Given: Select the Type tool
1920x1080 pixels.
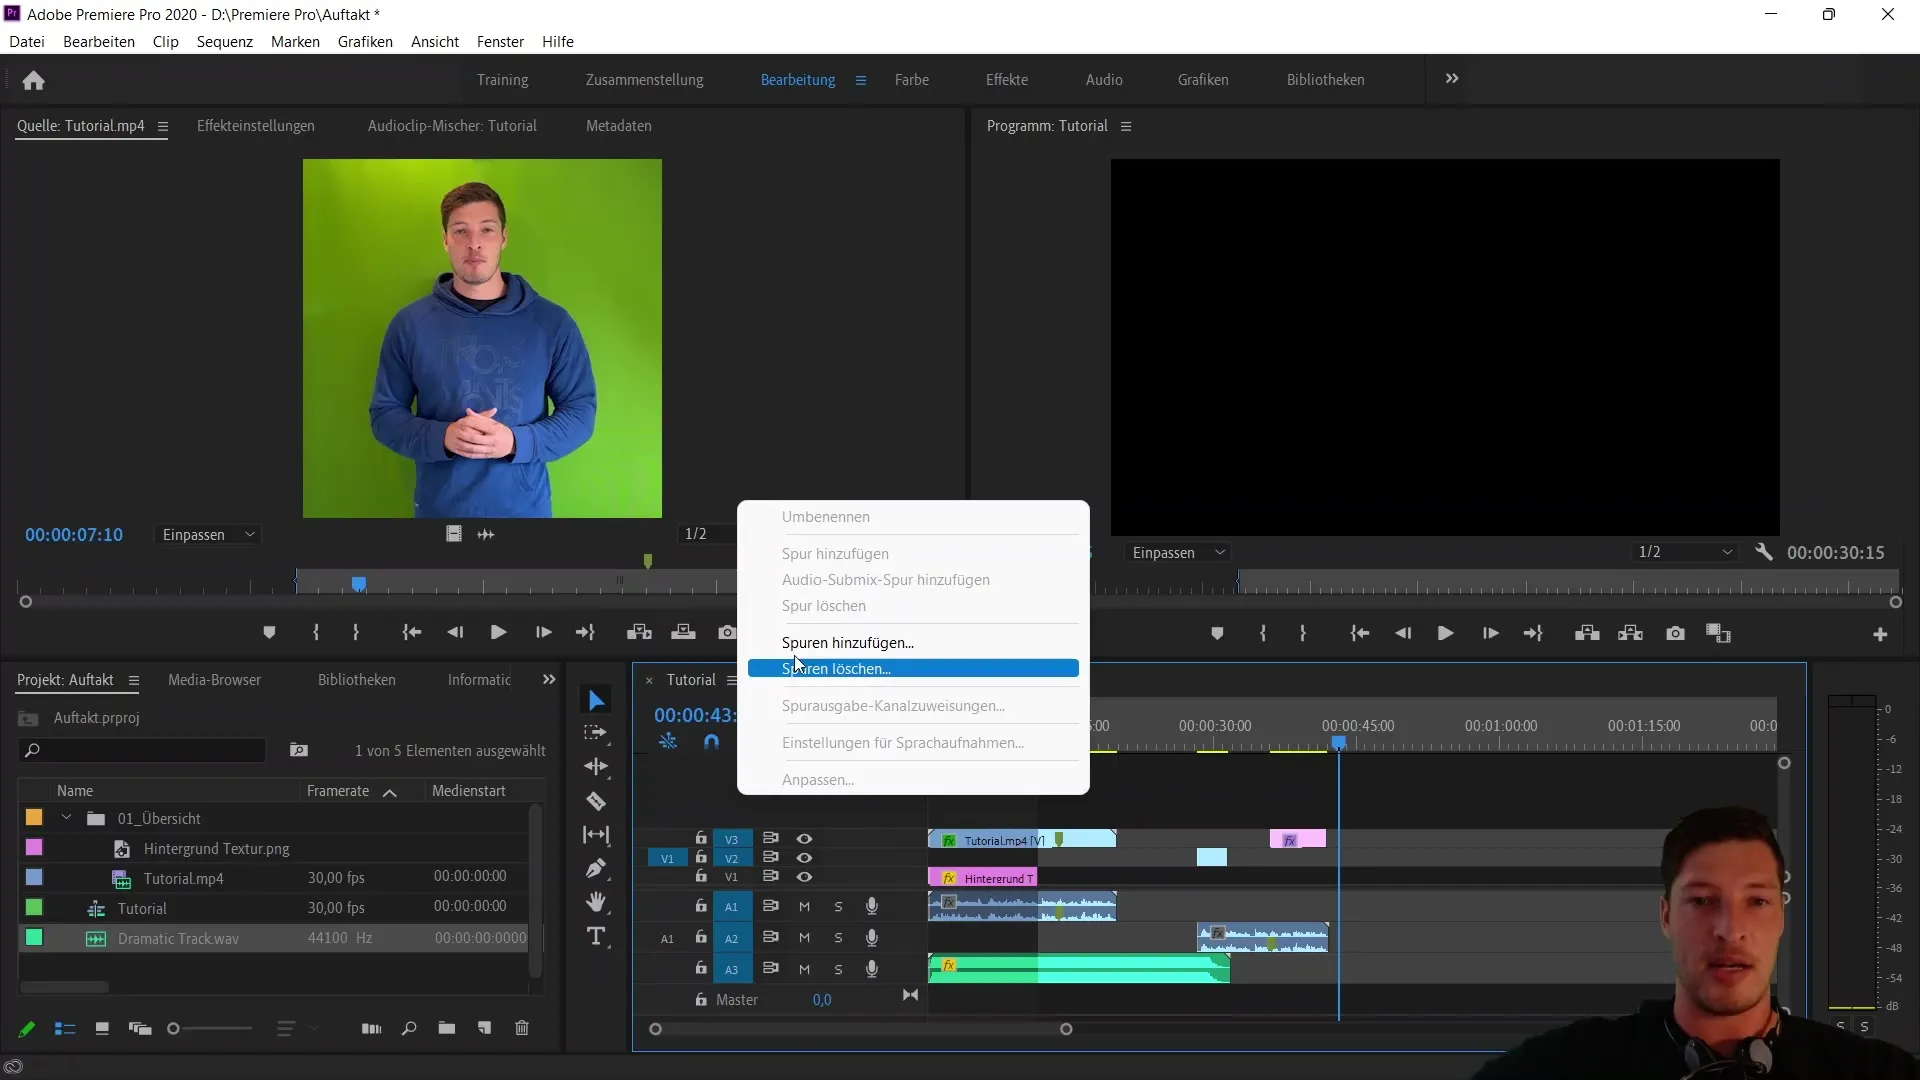Looking at the screenshot, I should [x=596, y=937].
